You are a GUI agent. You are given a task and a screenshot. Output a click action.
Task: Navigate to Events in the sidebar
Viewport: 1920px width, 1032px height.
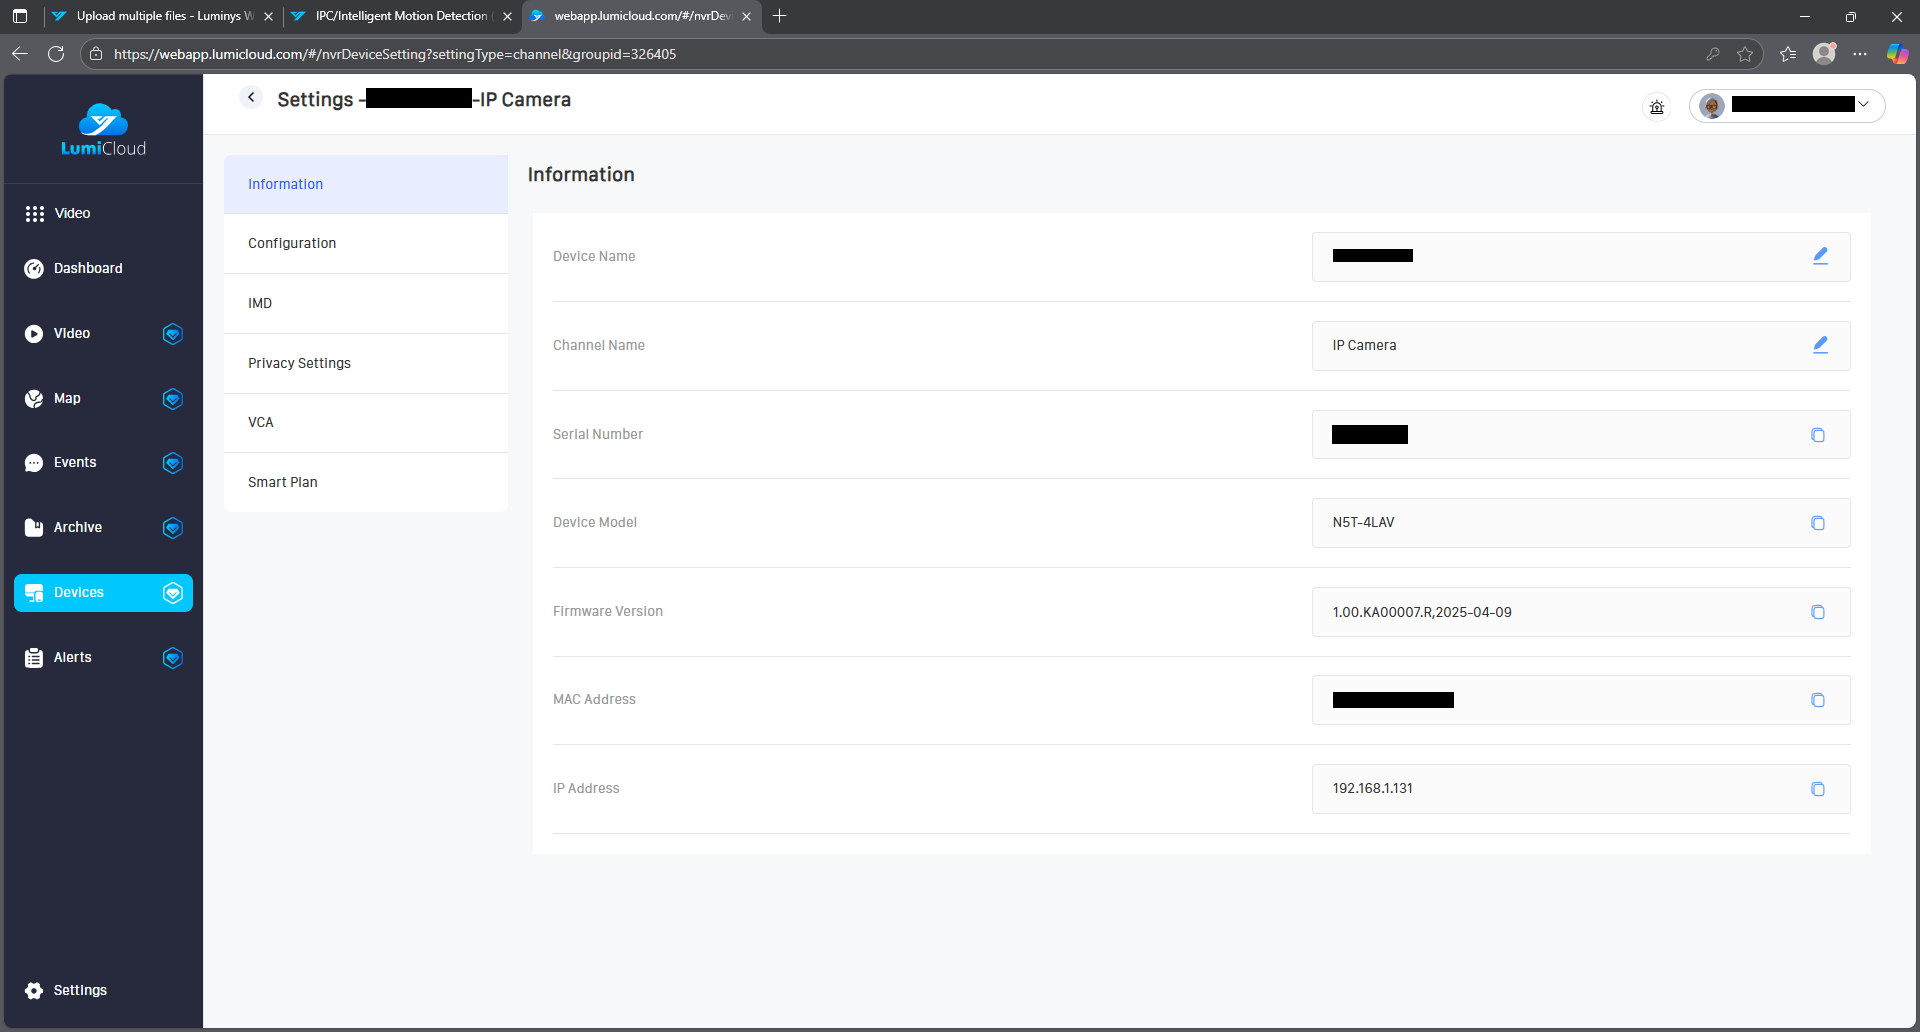click(x=75, y=462)
